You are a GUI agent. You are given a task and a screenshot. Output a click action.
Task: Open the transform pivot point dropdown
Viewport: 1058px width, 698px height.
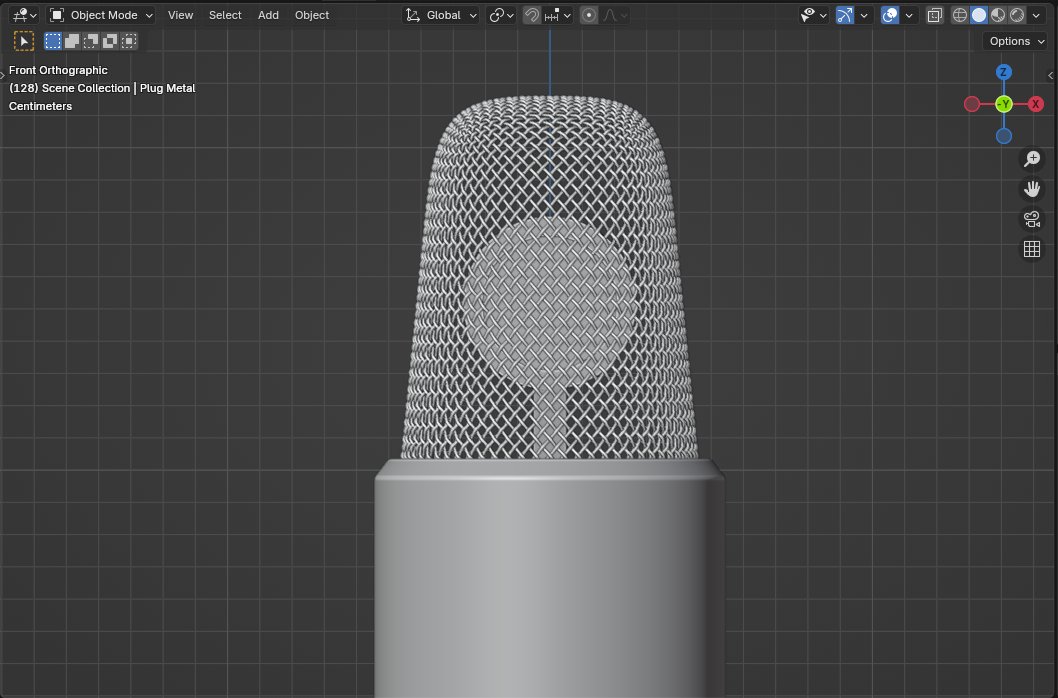point(501,15)
